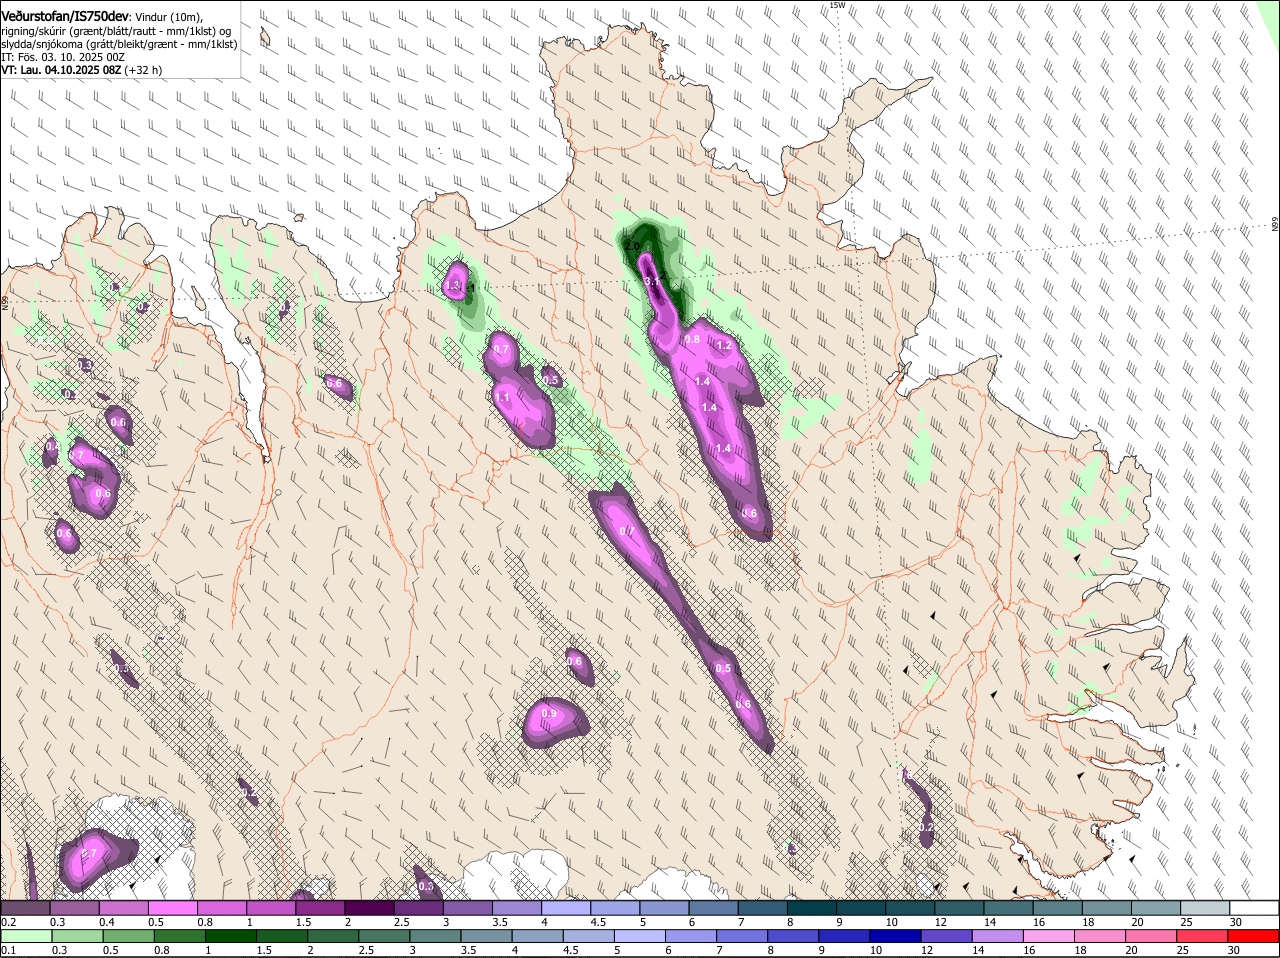1280x958 pixels.
Task: Click the 0.8 value inside the large pink band
Action: 692,340
